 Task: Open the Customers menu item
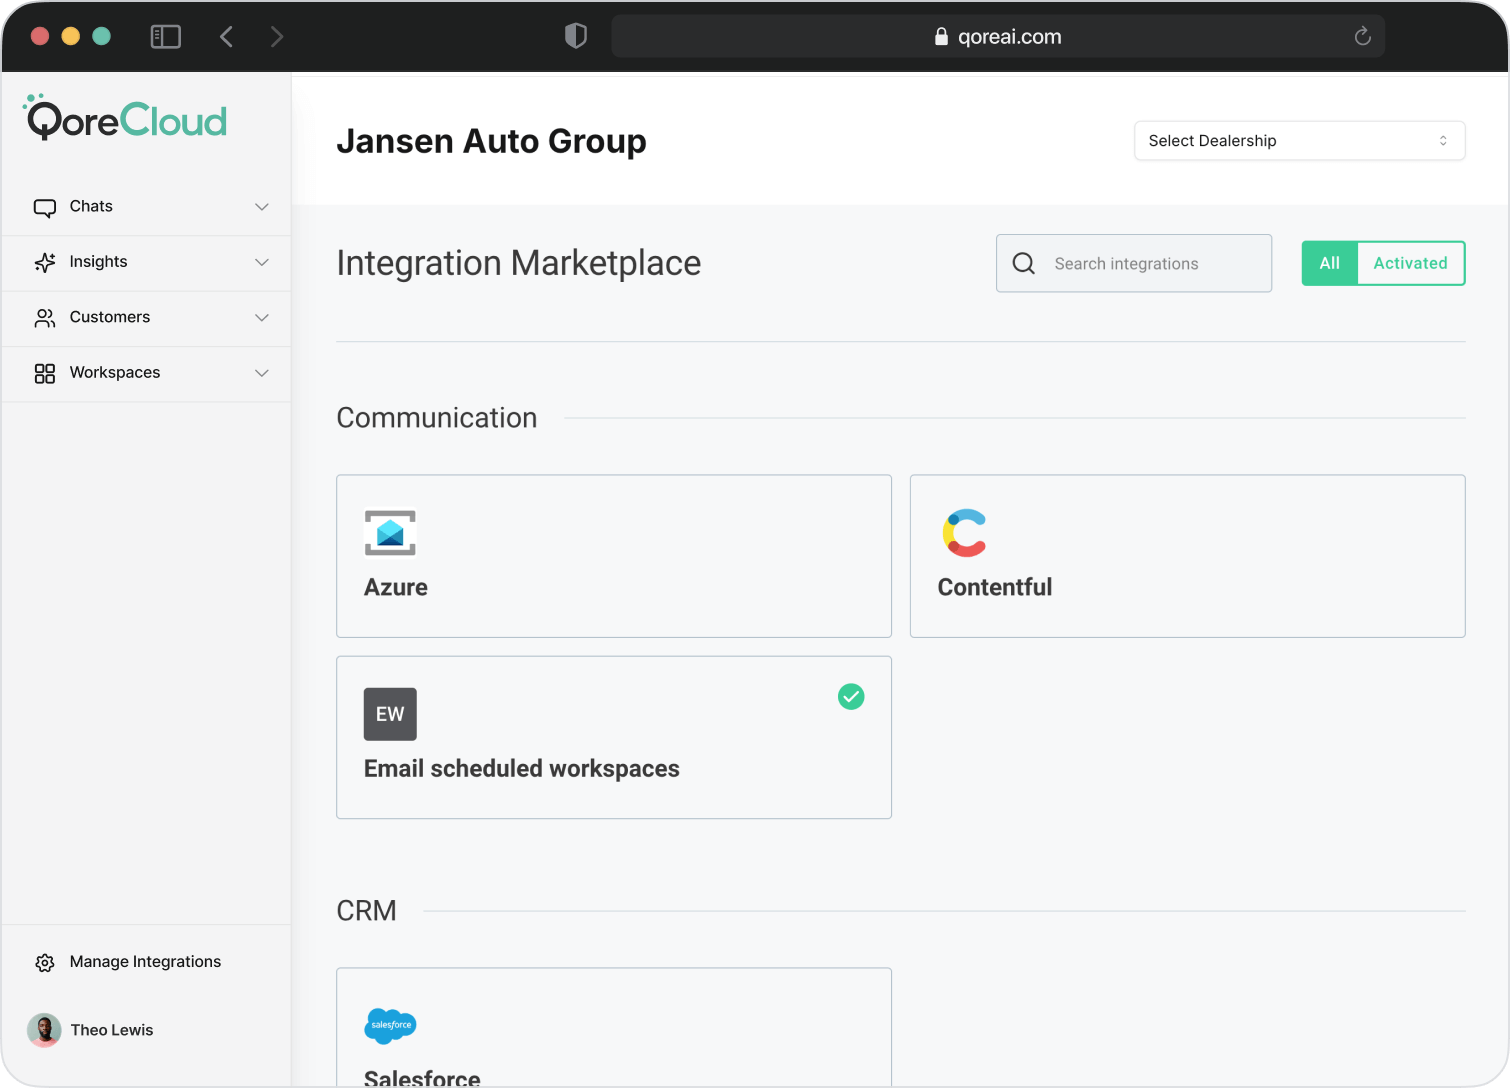(x=109, y=317)
